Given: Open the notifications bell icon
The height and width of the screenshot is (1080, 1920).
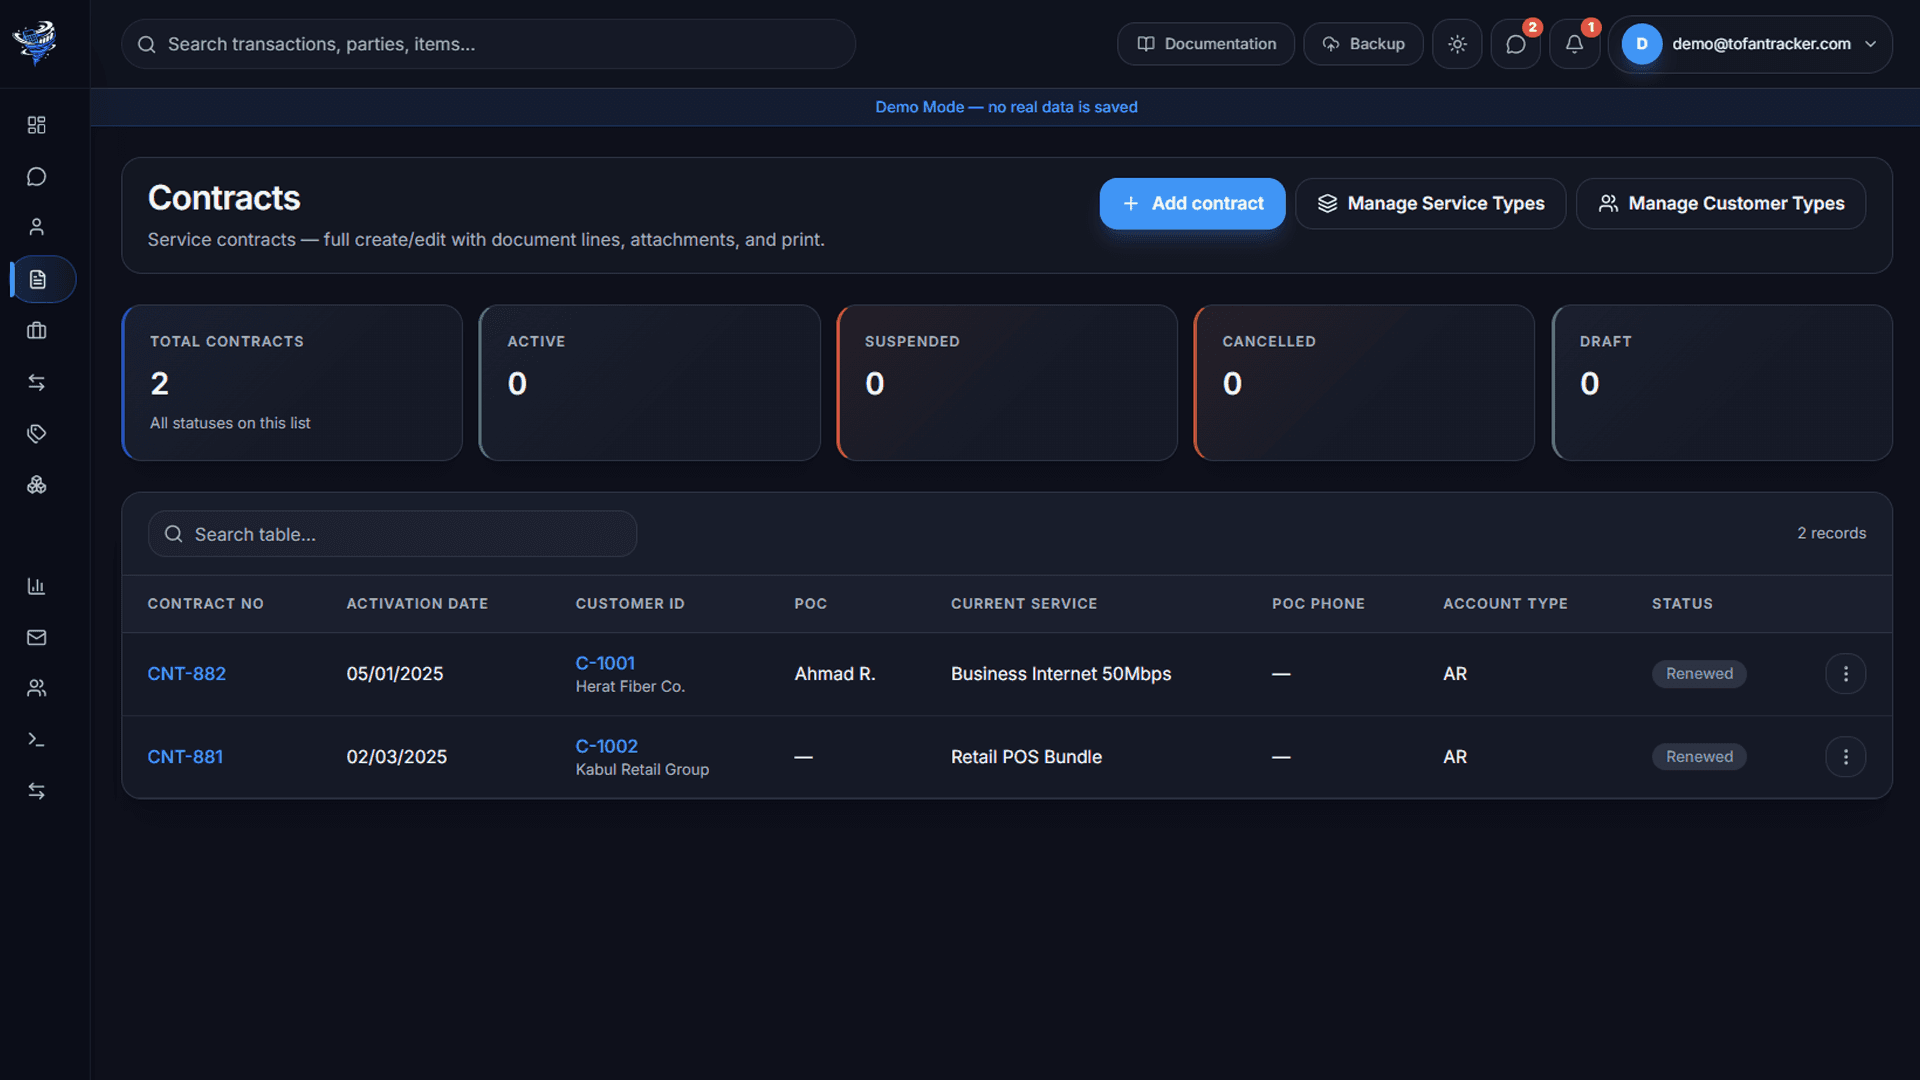Looking at the screenshot, I should [1574, 44].
